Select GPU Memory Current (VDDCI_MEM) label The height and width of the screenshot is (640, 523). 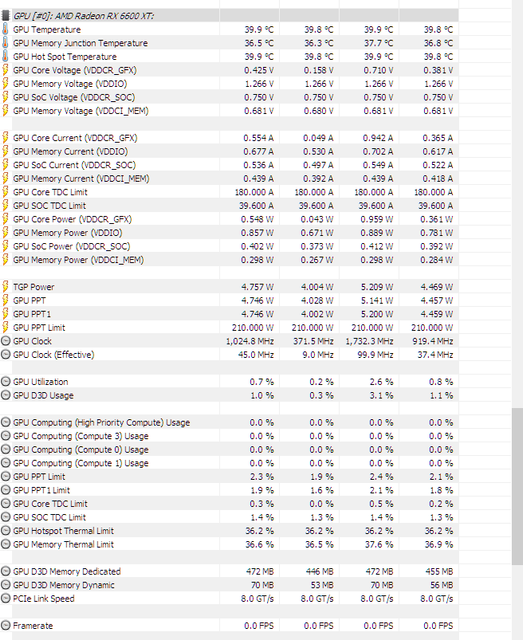click(81, 178)
